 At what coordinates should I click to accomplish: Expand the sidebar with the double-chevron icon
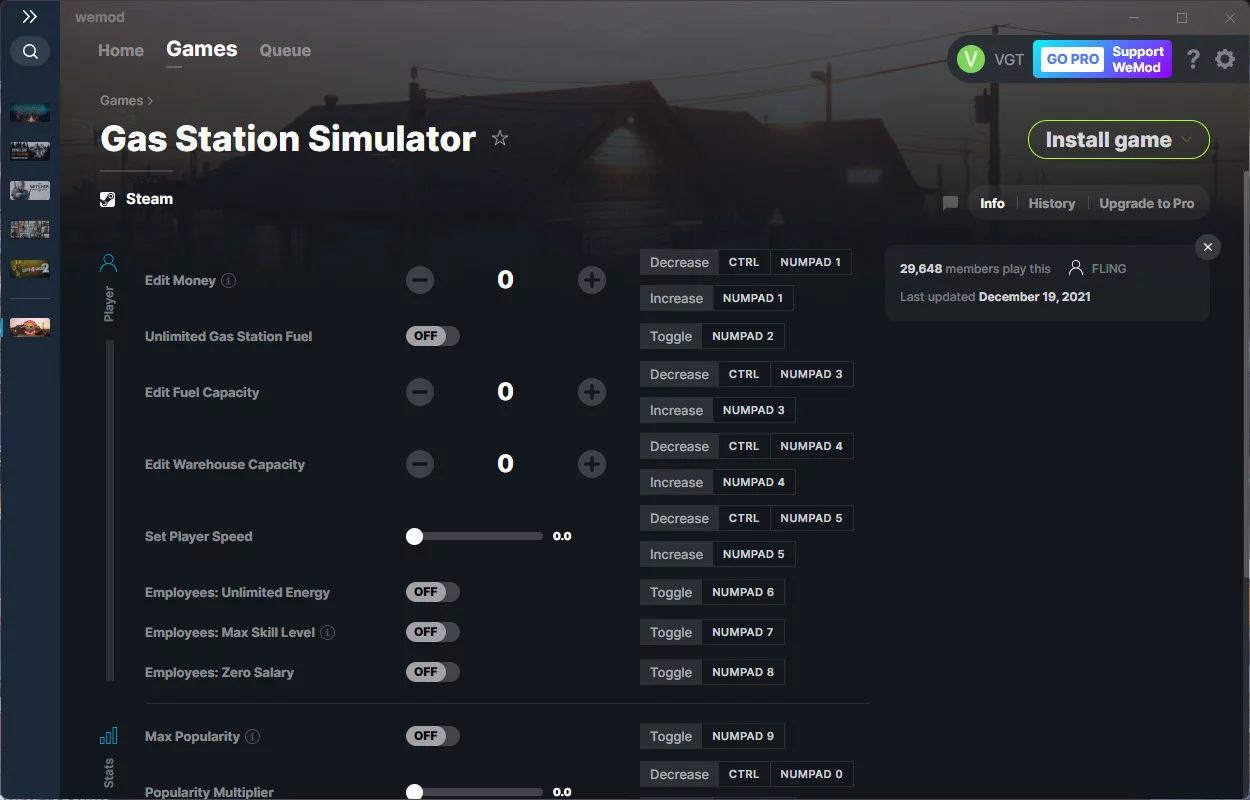(x=30, y=17)
